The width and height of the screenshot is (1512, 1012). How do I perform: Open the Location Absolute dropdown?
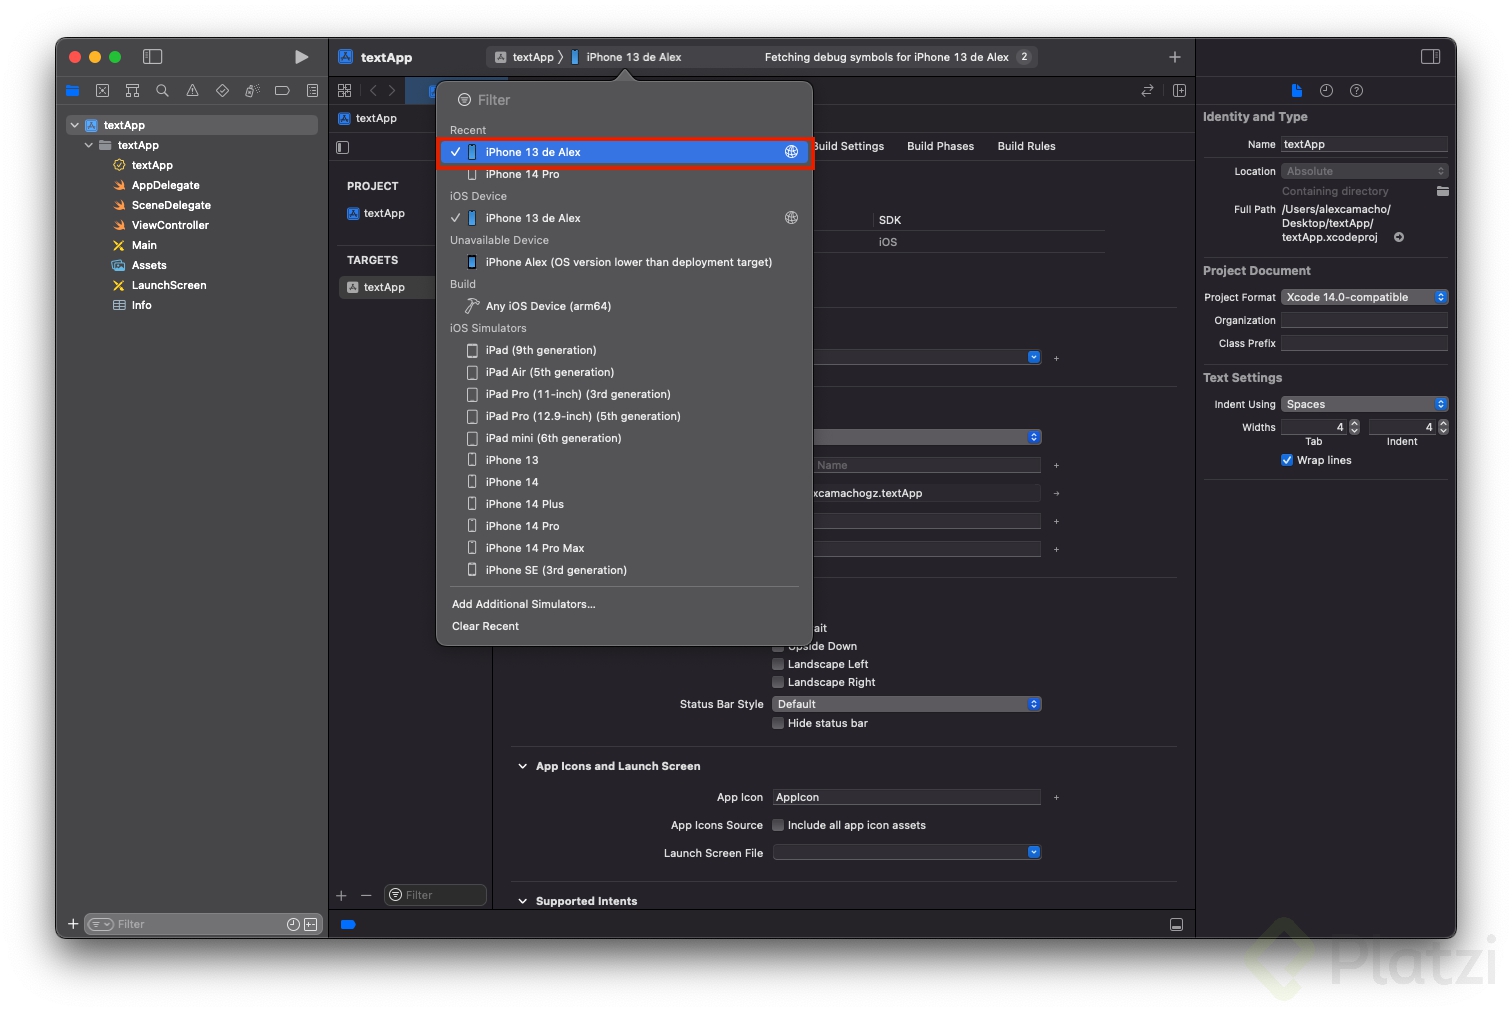[x=1364, y=171]
